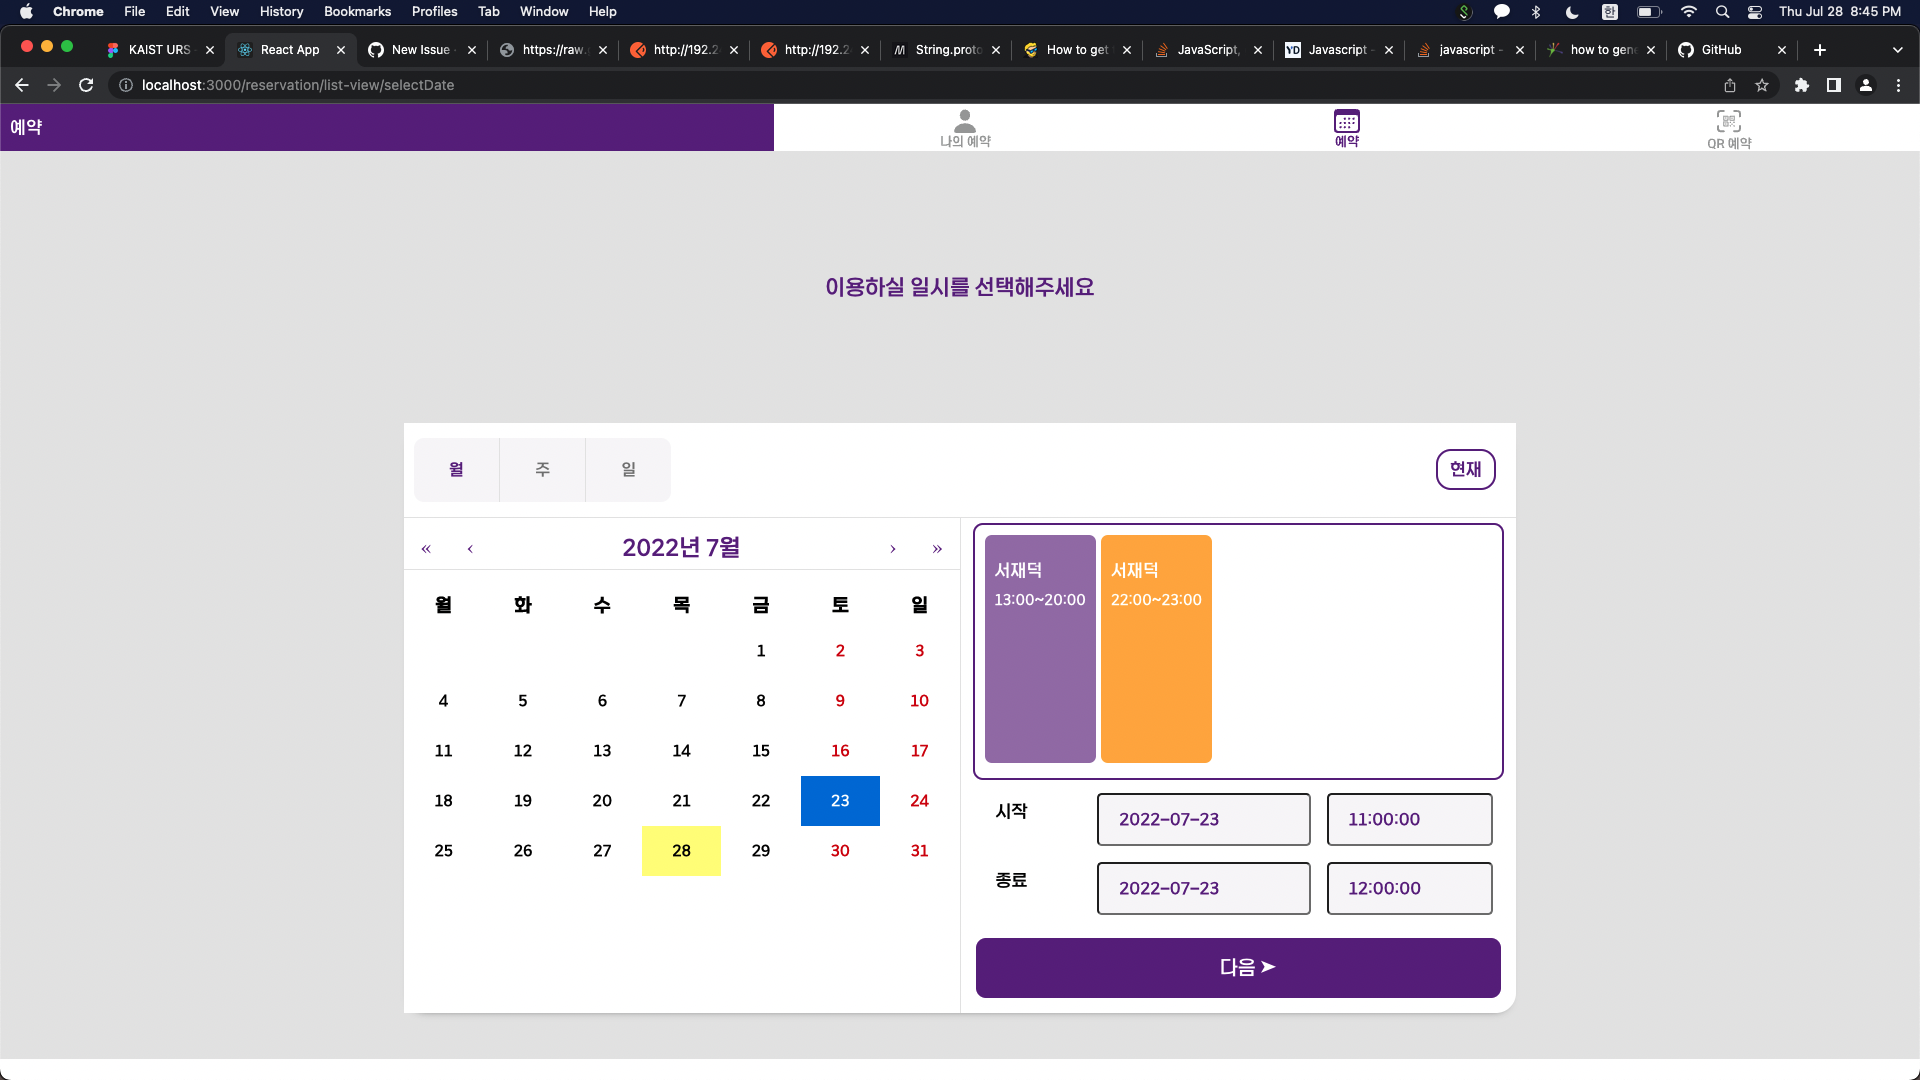Open macOS Spotlight search icon

1722,12
